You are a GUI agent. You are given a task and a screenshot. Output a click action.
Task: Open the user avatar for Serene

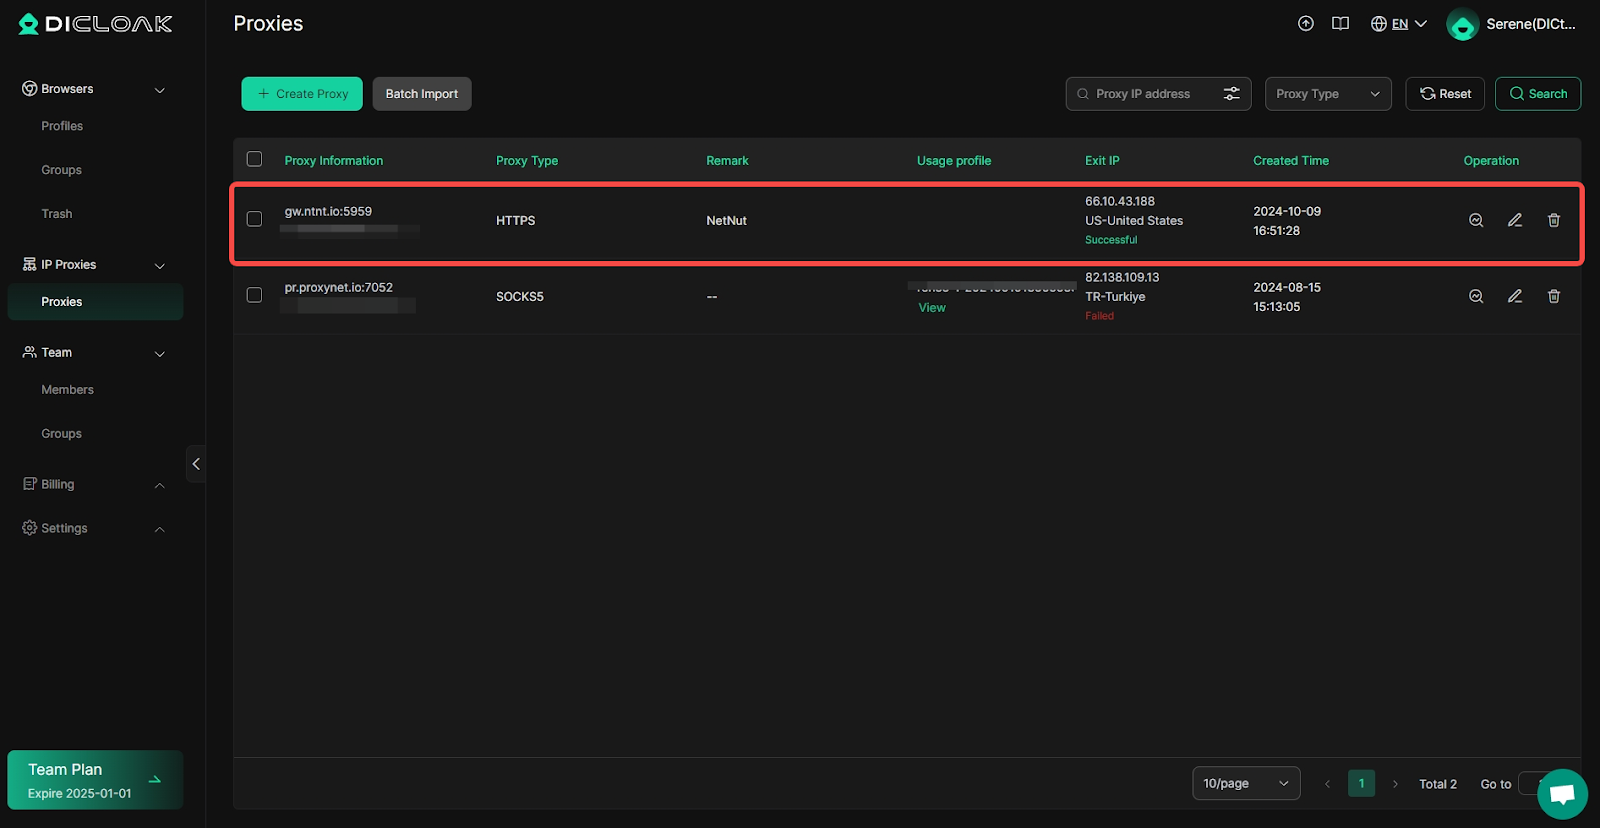tap(1463, 24)
